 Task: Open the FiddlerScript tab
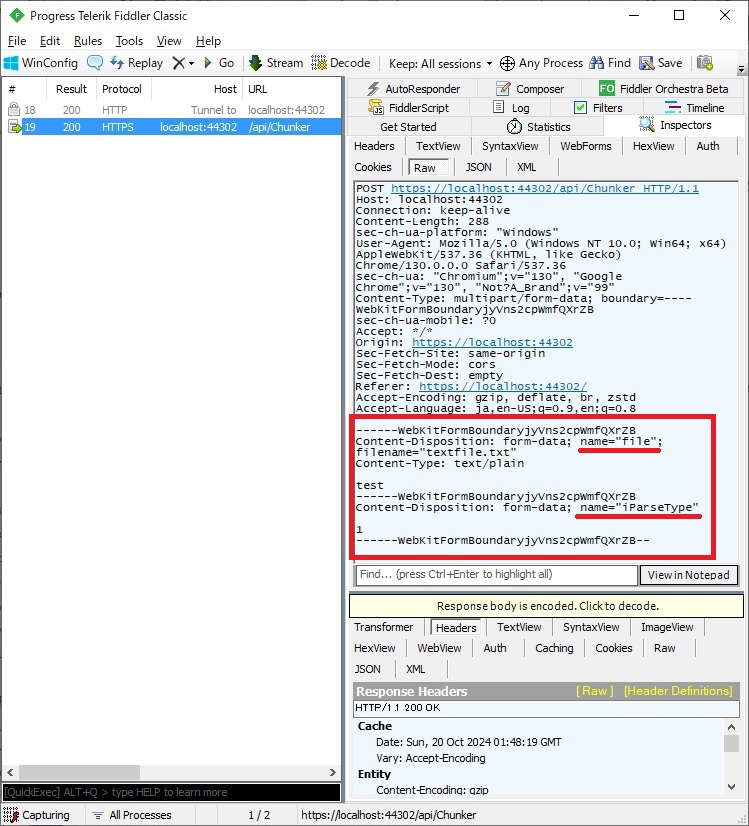[x=409, y=107]
